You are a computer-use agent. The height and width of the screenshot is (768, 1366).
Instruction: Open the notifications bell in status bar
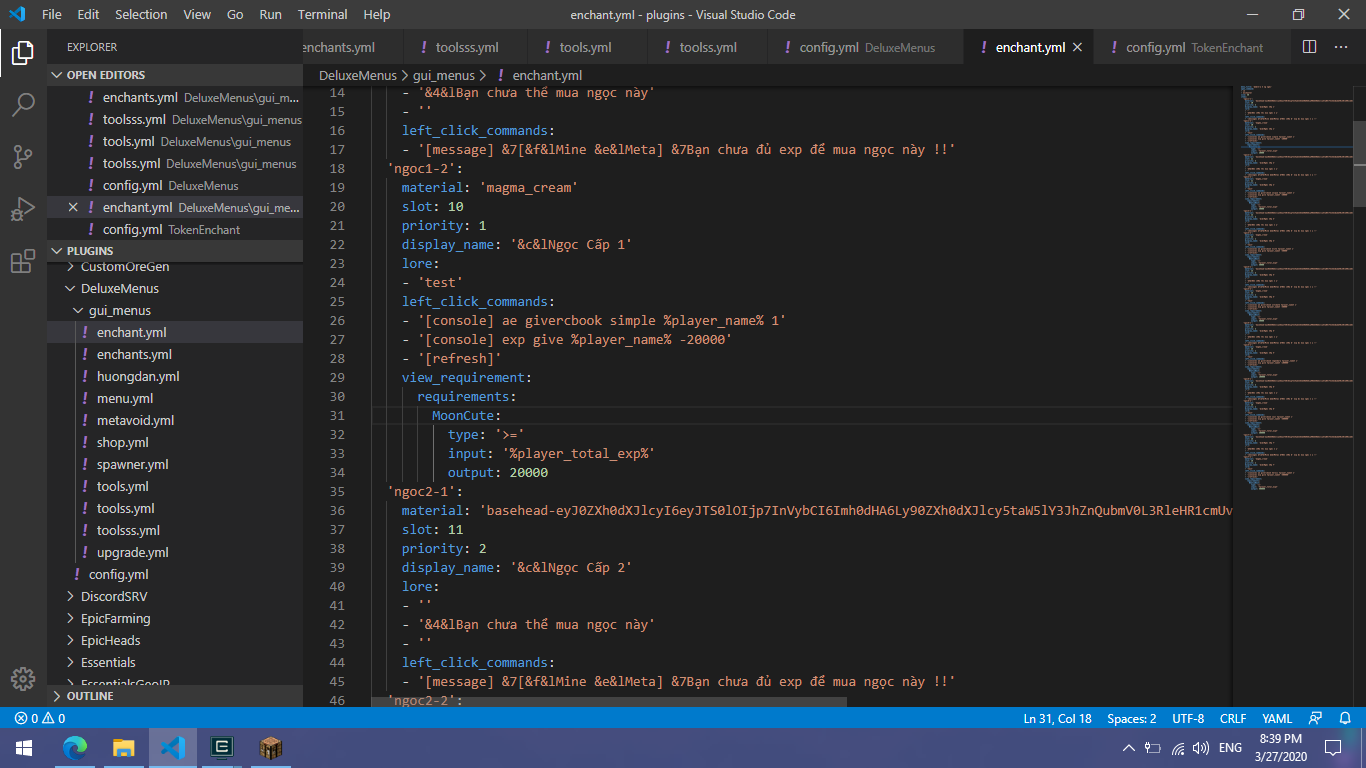(1344, 718)
